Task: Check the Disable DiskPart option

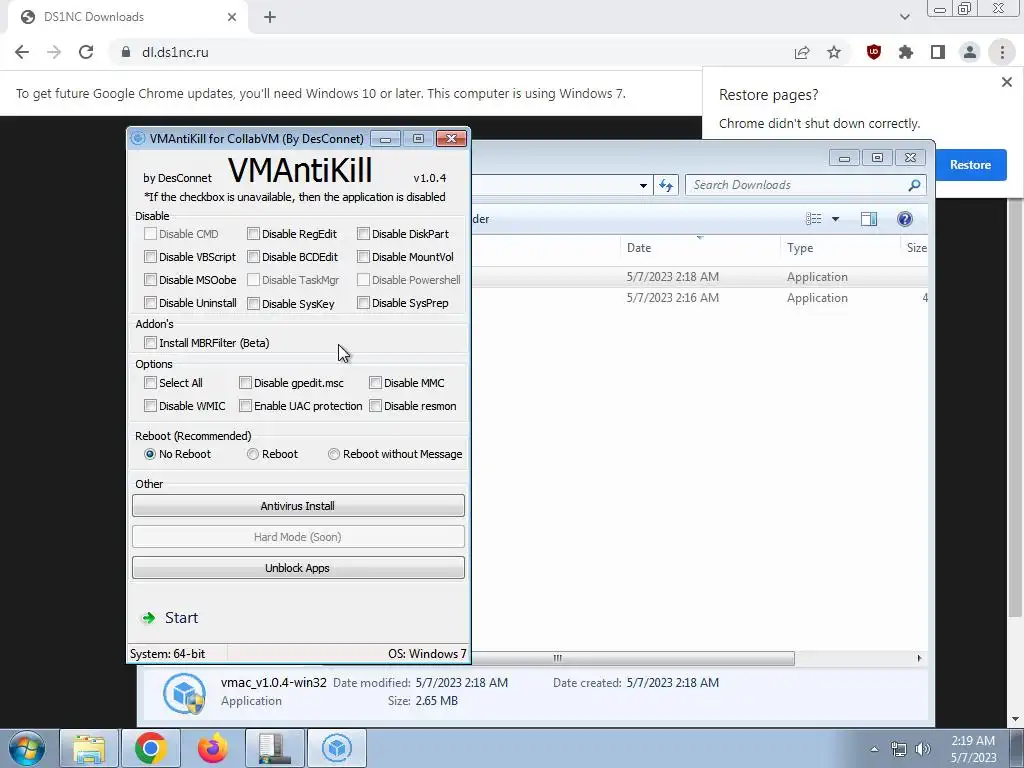Action: pos(363,234)
